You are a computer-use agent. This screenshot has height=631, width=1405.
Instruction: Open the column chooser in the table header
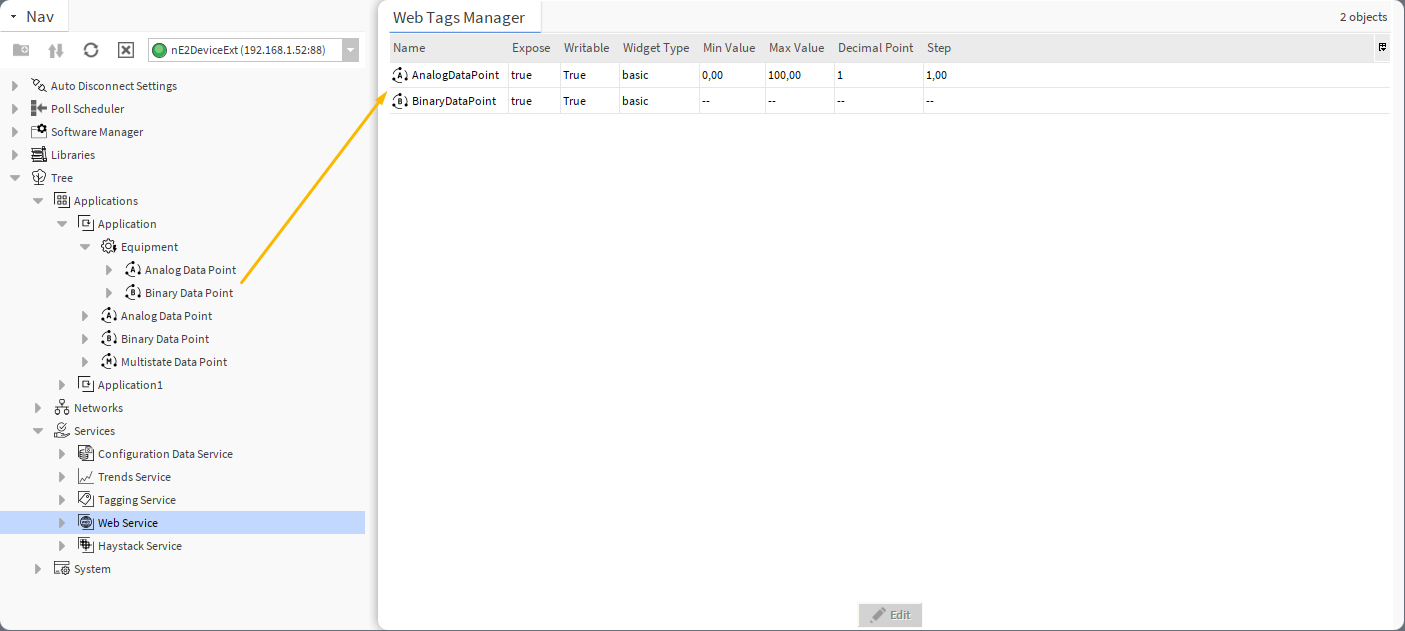pos(1382,47)
